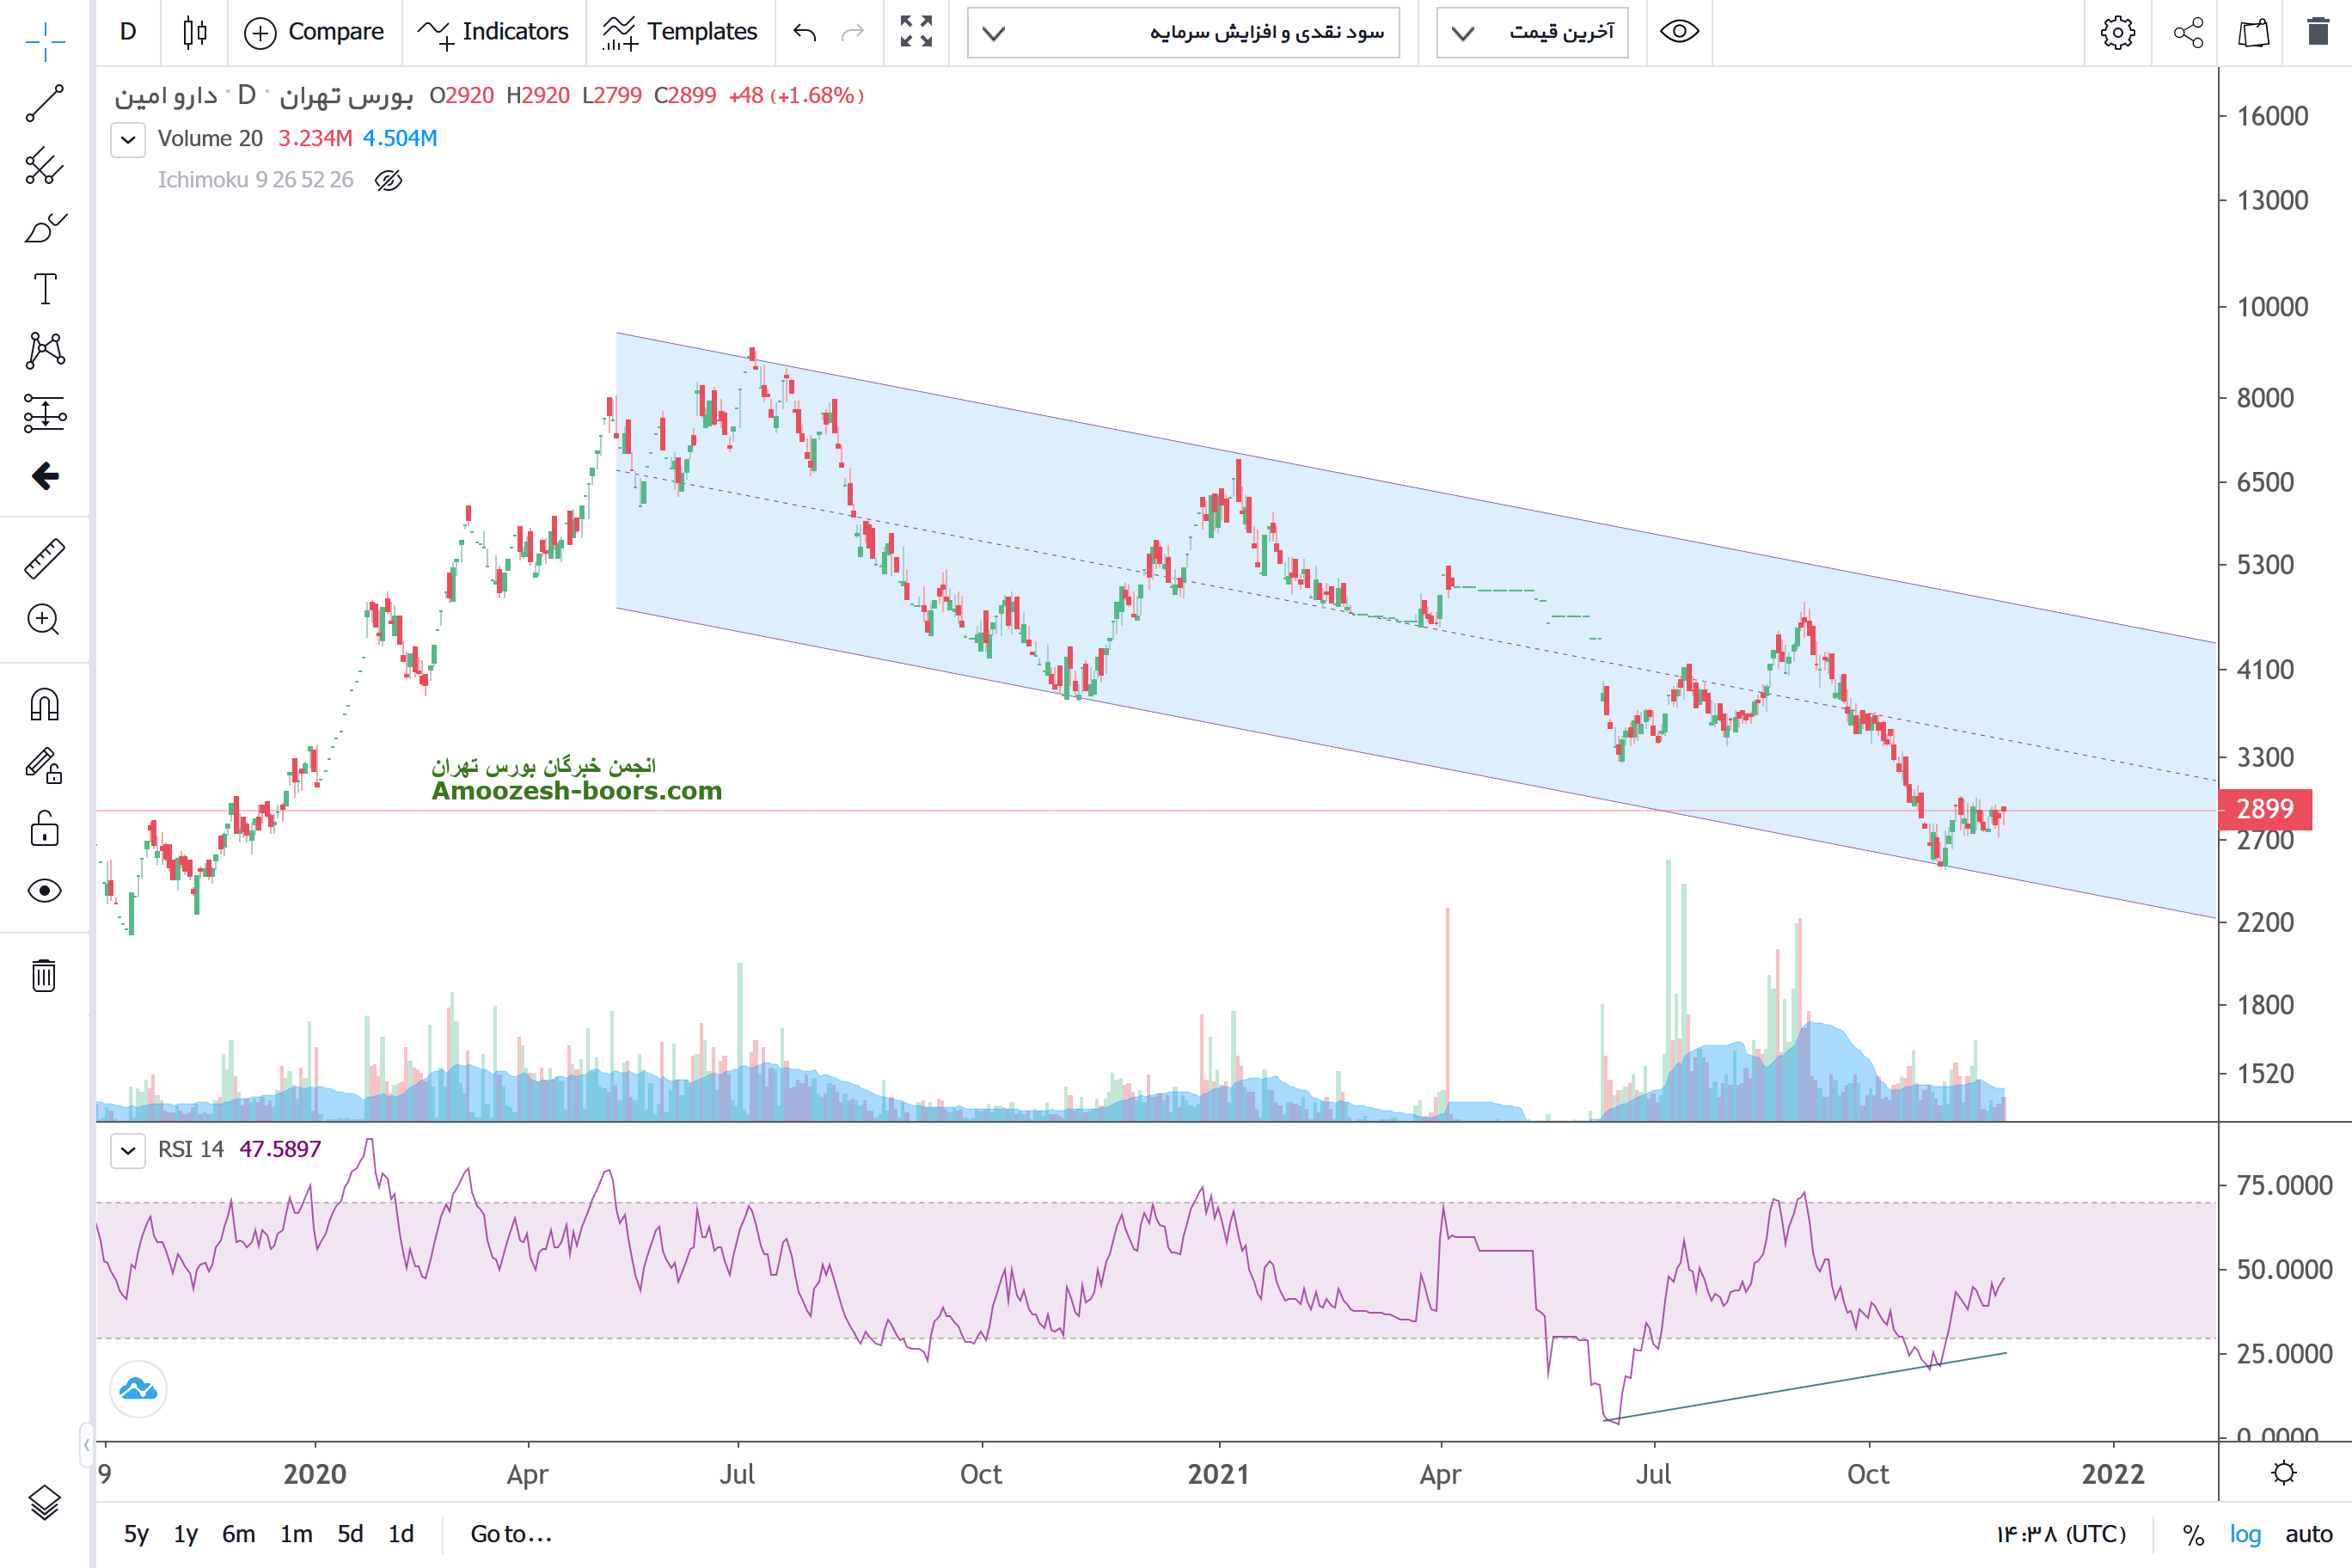Open the ruler measure tool
The height and width of the screenshot is (1568, 2352).
44,559
